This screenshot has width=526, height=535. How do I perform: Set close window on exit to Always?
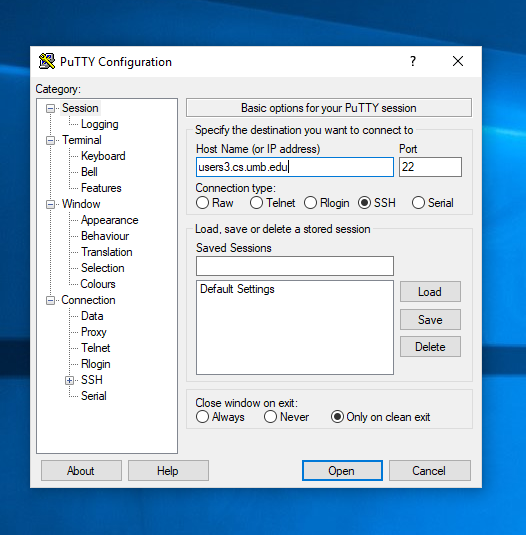[202, 417]
